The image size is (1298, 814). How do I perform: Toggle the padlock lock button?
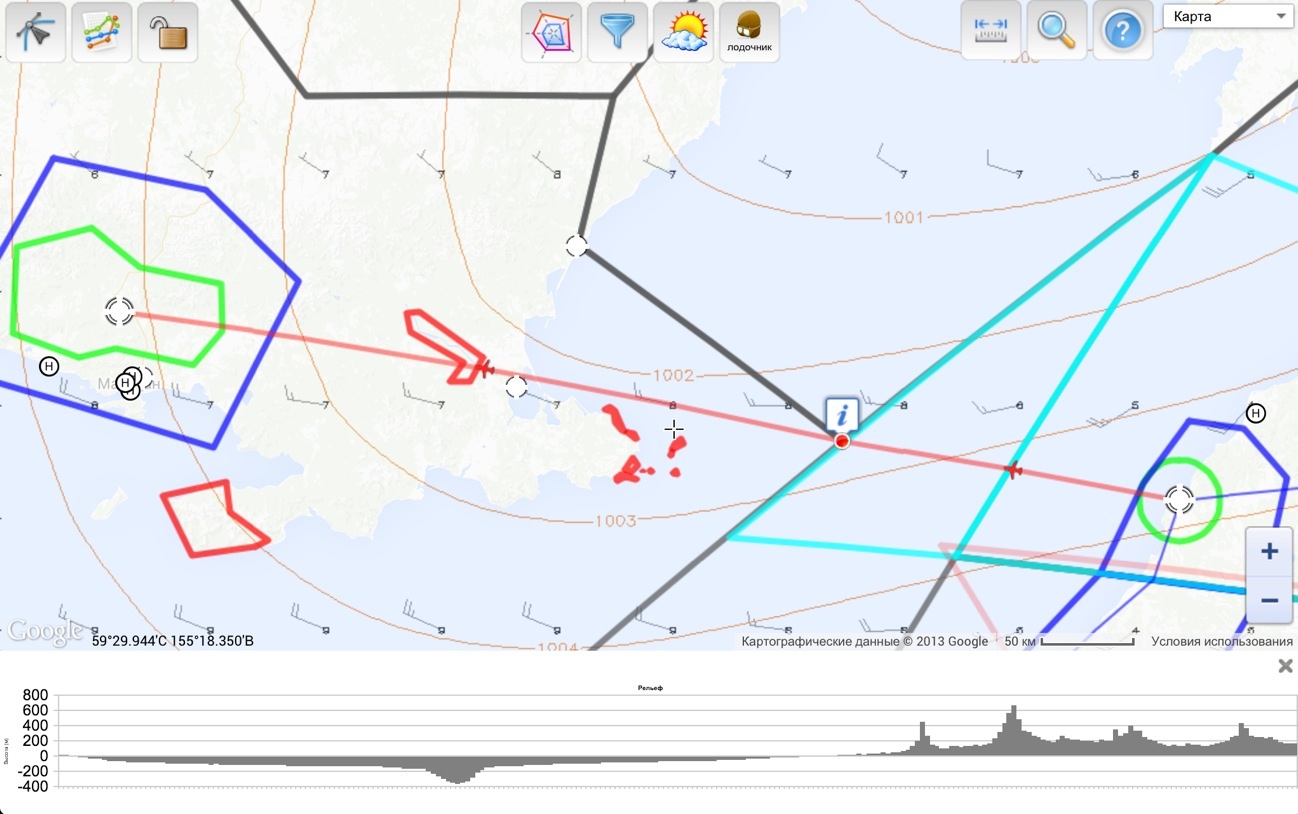click(x=168, y=32)
